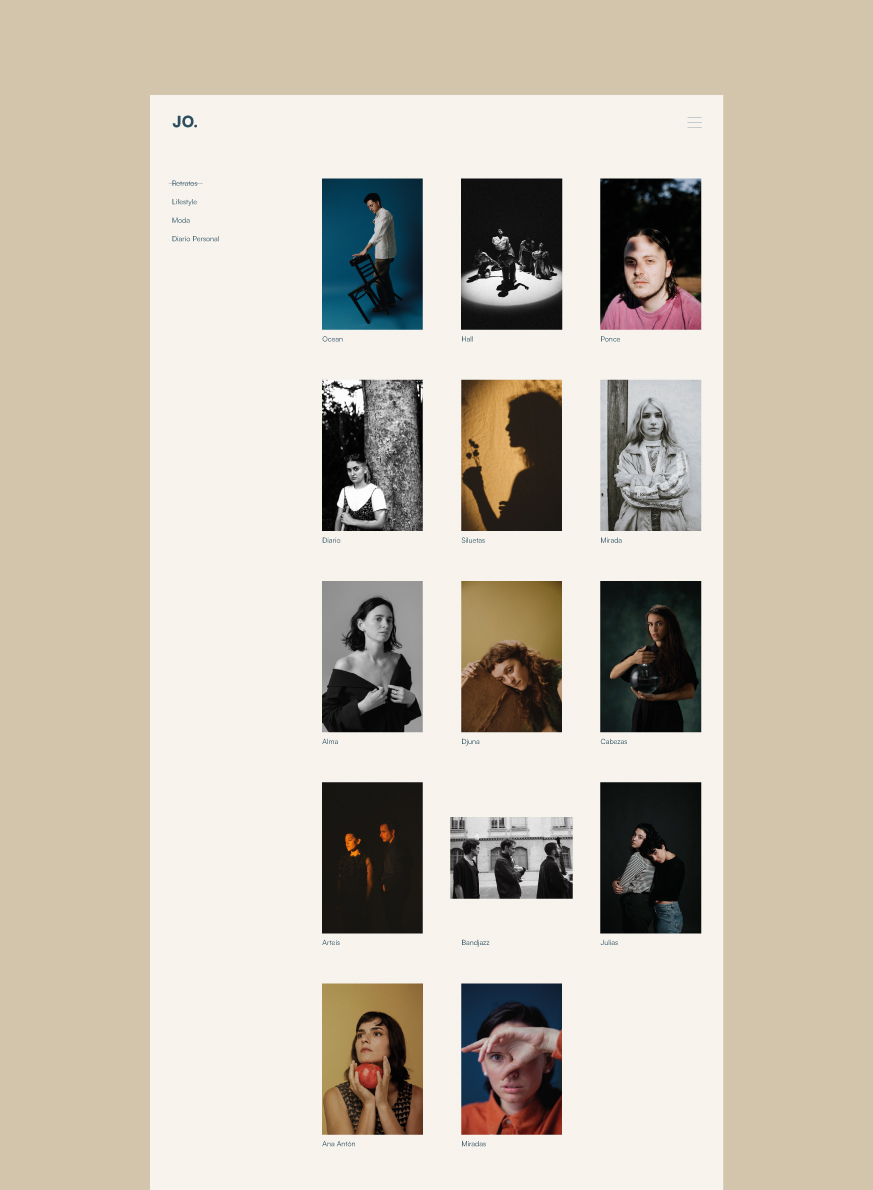Go to the Moda section
Image resolution: width=873 pixels, height=1190 pixels.
coord(181,220)
